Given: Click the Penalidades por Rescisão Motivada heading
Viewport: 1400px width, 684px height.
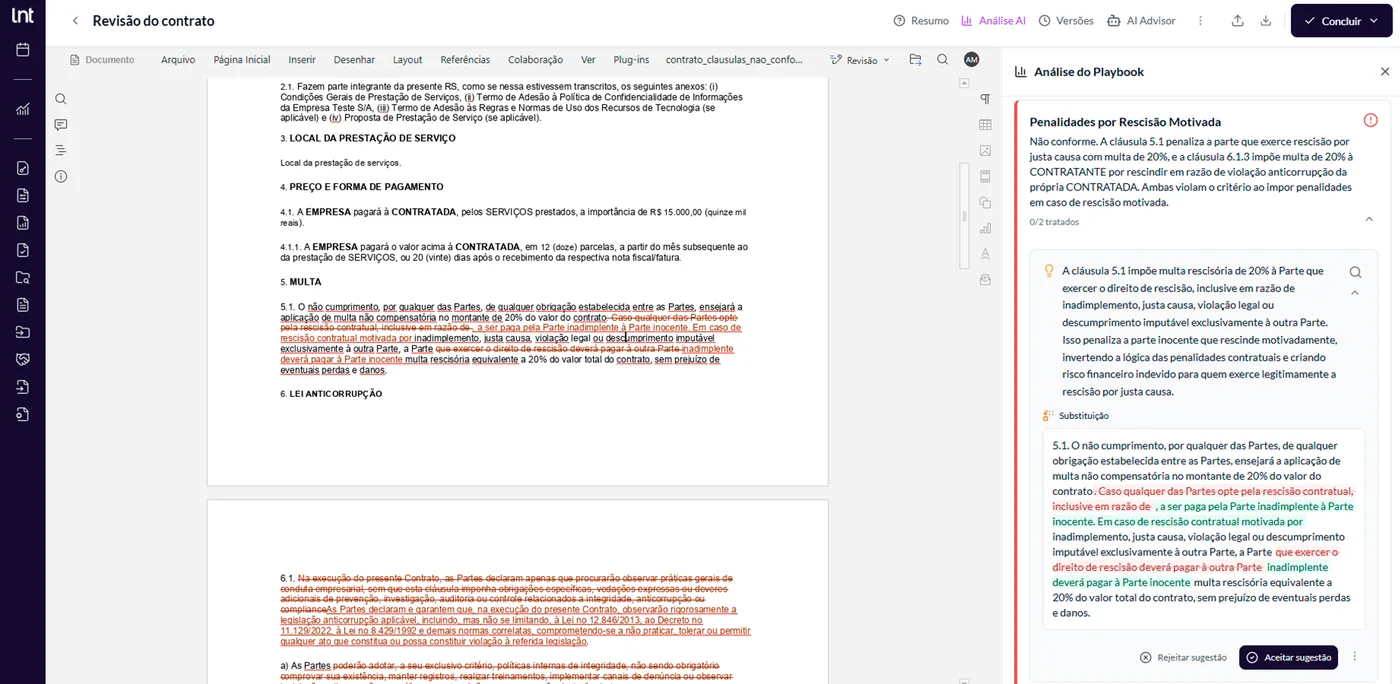Looking at the screenshot, I should point(1125,121).
